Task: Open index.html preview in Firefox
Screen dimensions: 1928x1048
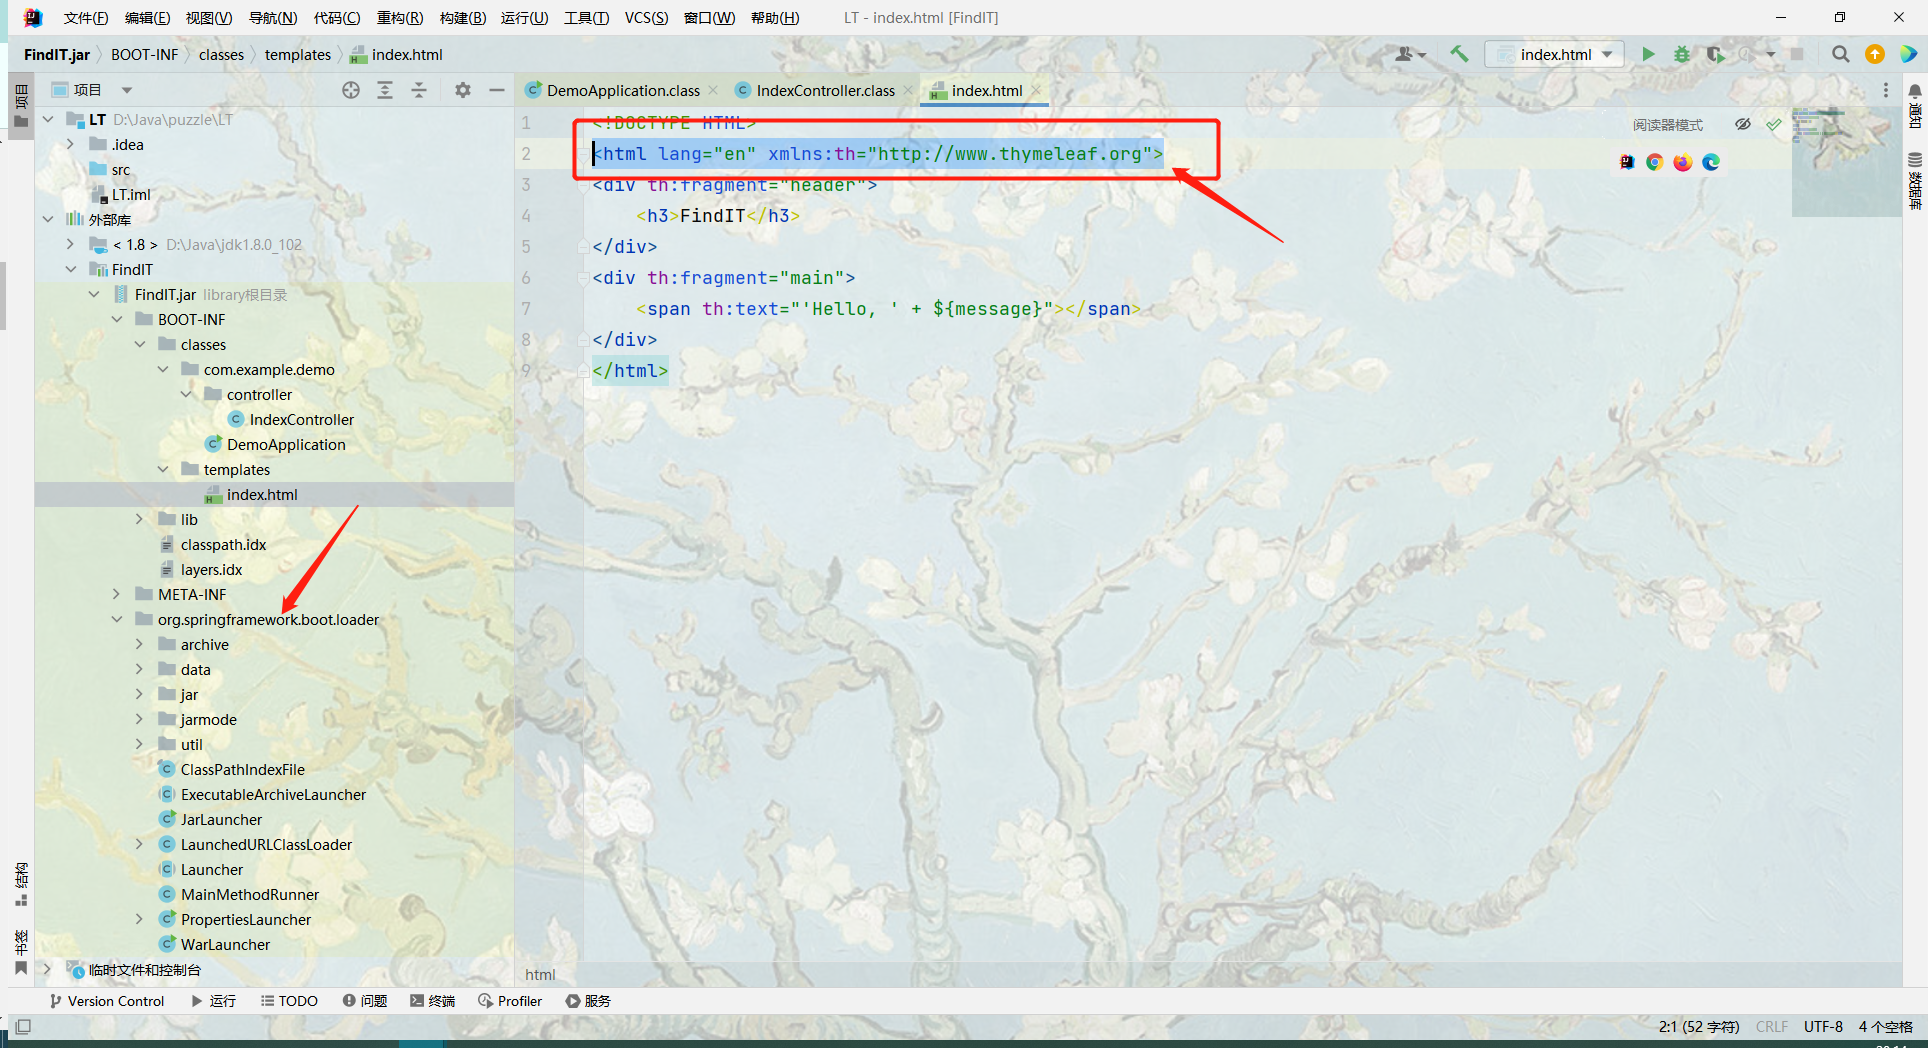Action: coord(1683,162)
